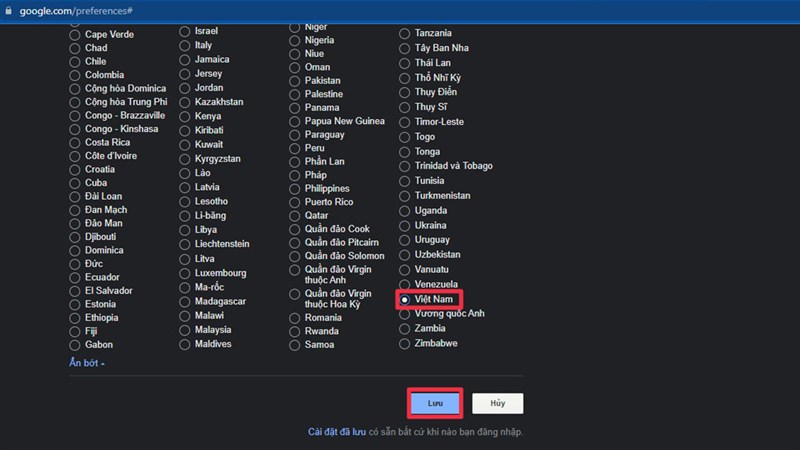Image resolution: width=800 pixels, height=450 pixels.
Task: Choose Nigeria as region
Action: click(x=294, y=41)
